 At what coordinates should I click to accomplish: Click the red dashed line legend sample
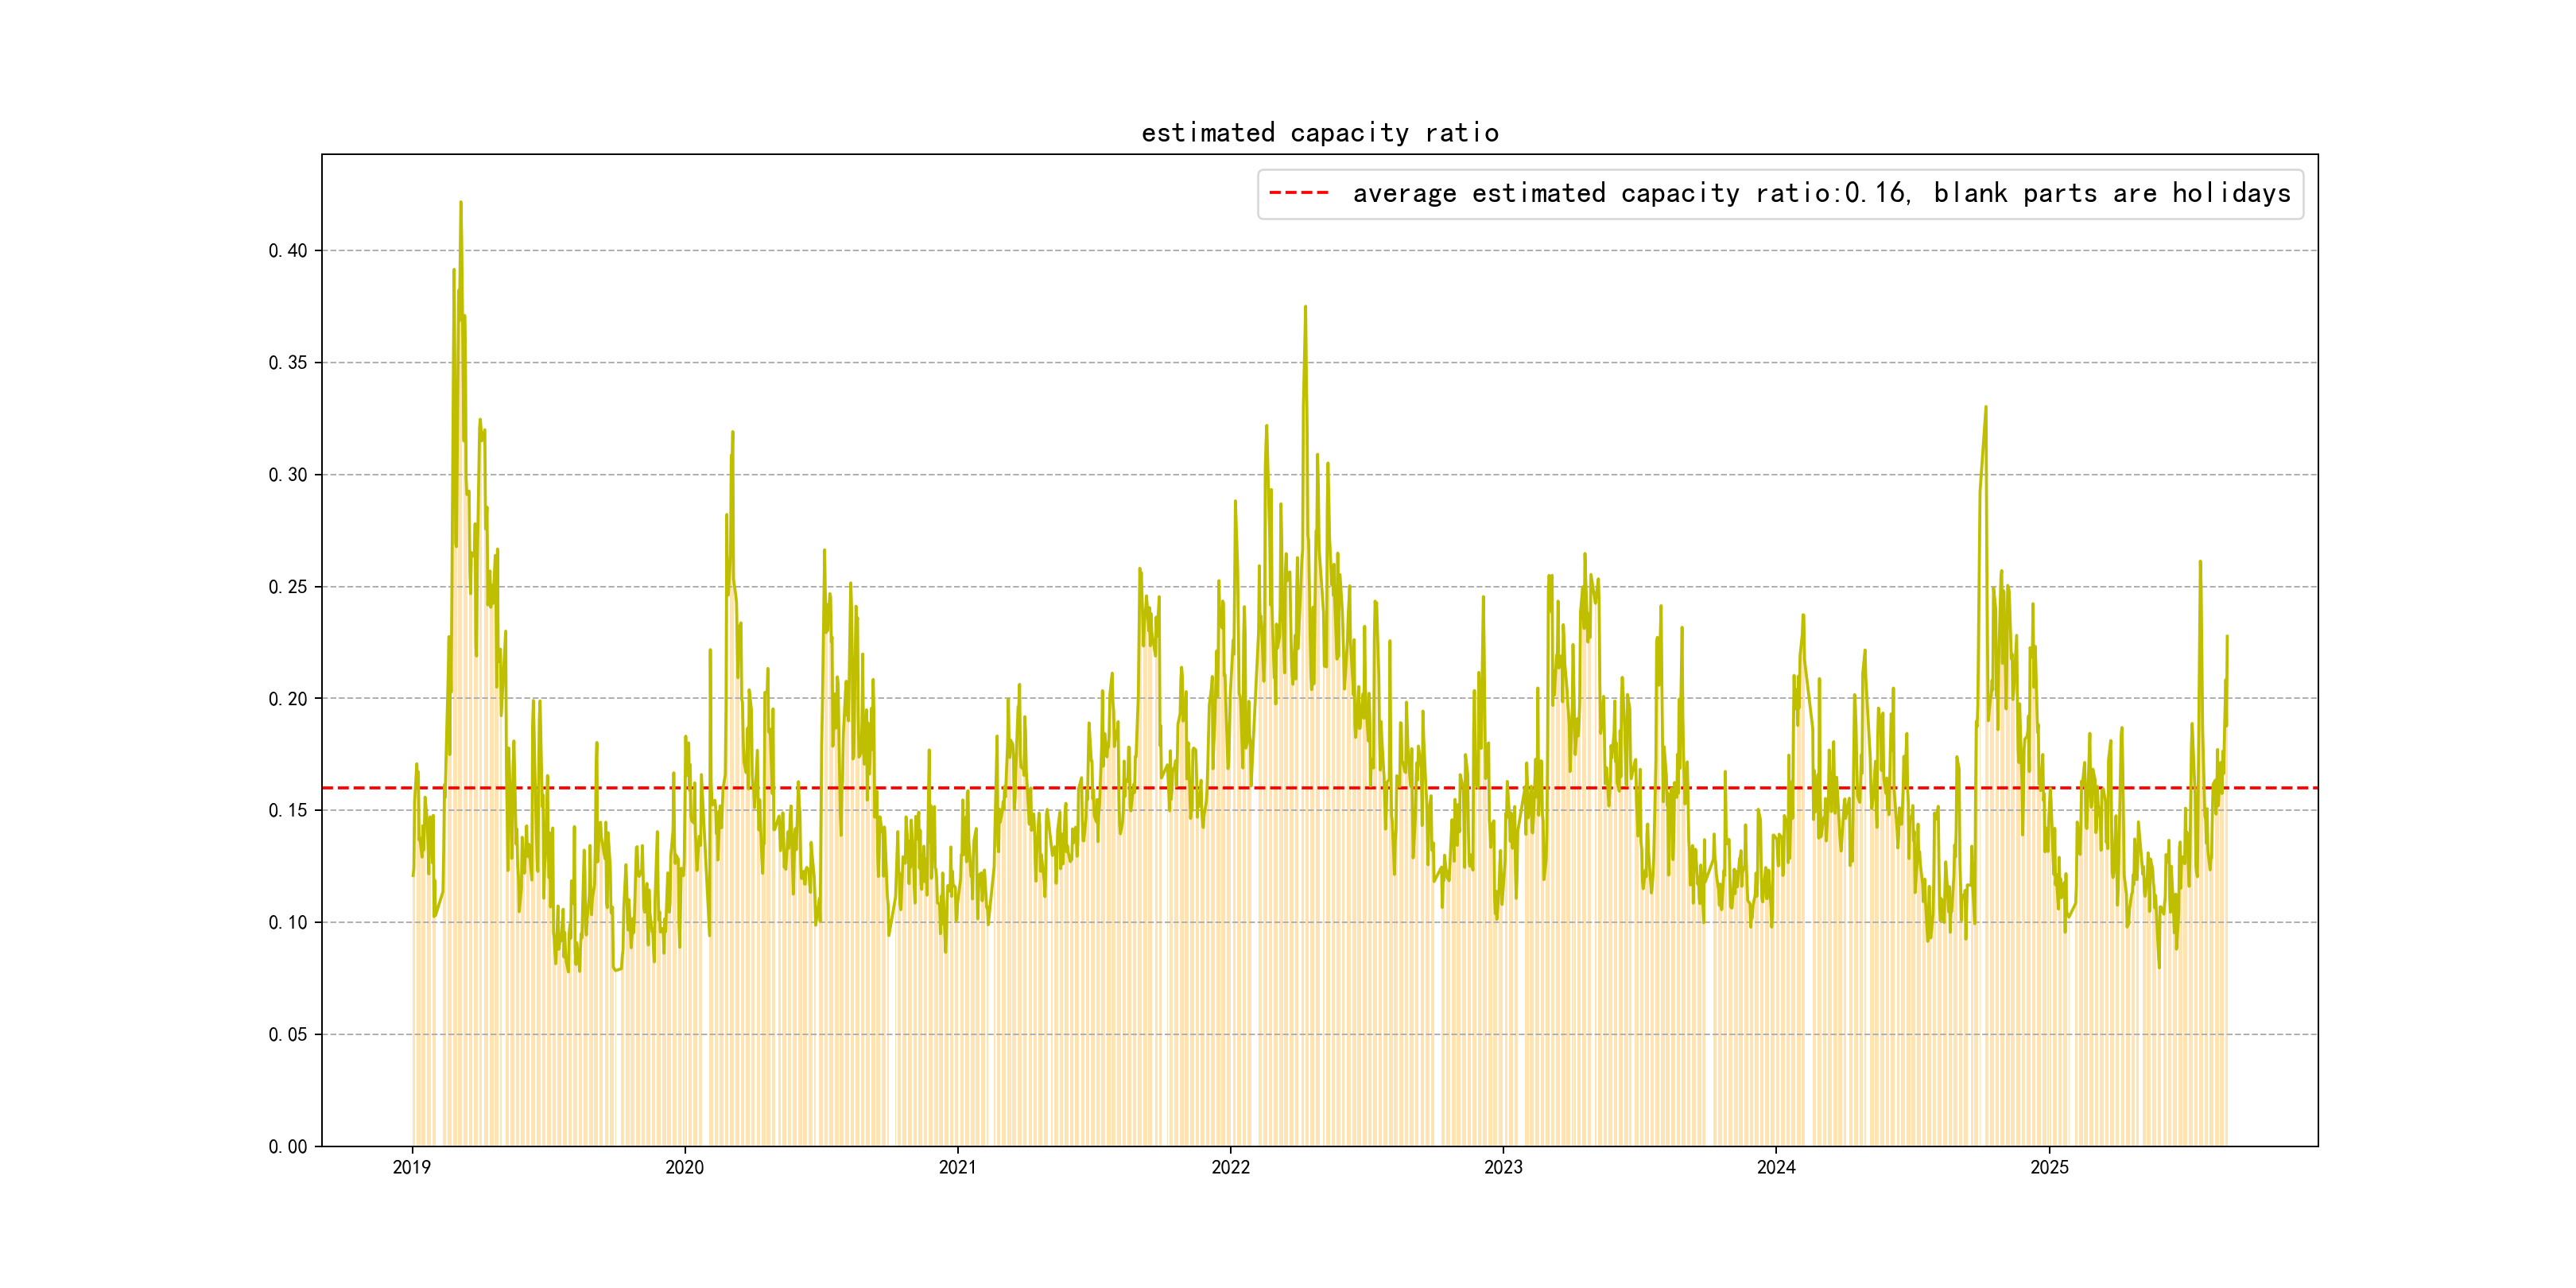click(x=1298, y=193)
